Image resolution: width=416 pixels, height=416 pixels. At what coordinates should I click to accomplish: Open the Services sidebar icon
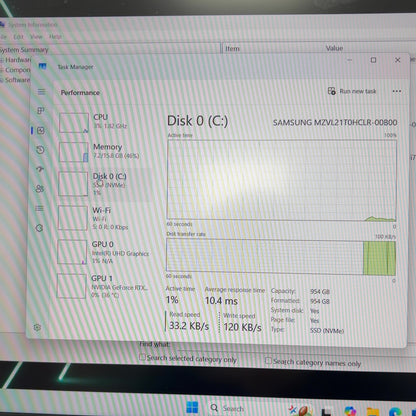click(39, 228)
